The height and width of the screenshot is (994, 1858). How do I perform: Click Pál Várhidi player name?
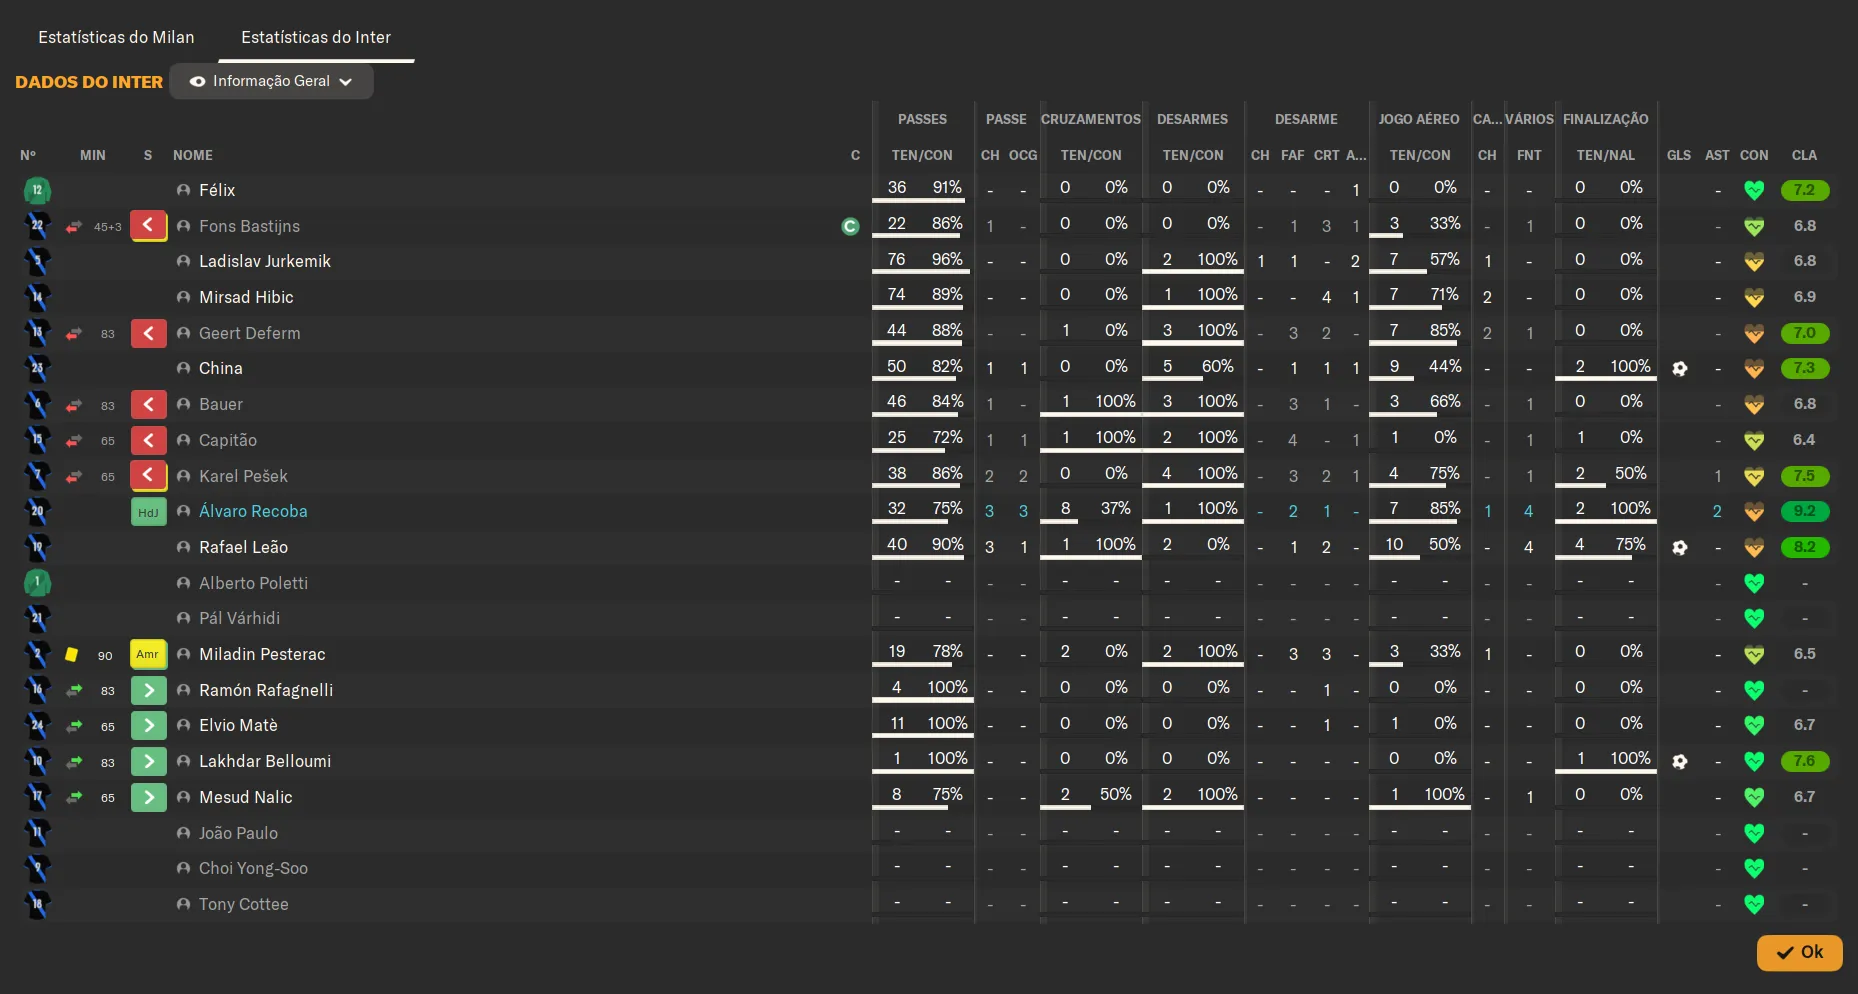240,618
